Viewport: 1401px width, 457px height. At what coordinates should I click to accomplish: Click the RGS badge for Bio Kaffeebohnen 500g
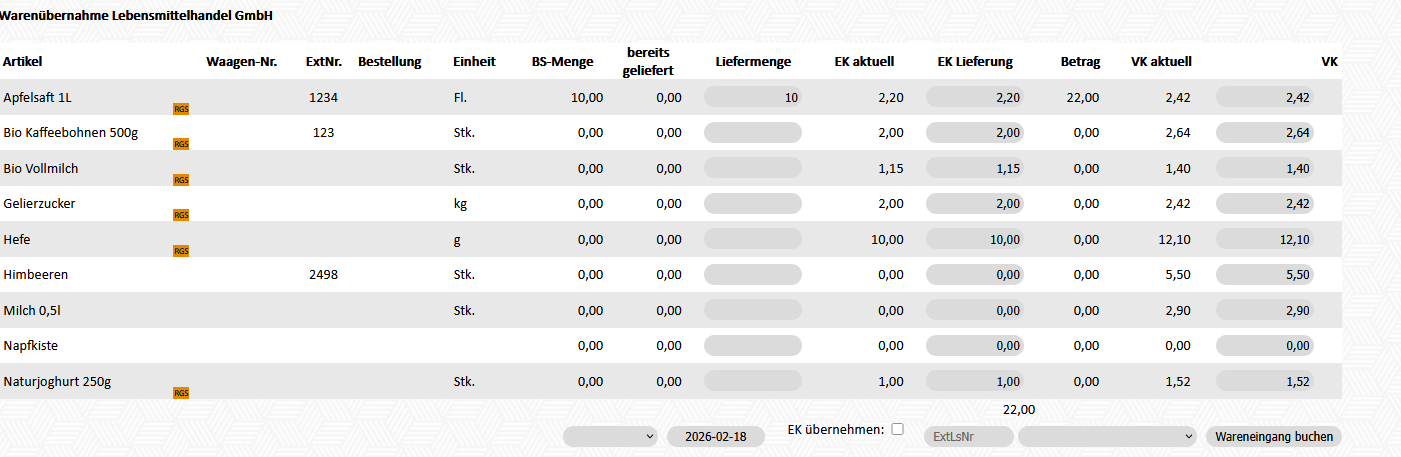coord(181,144)
